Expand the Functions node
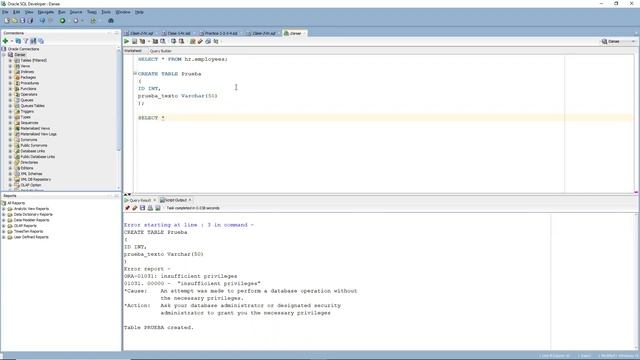Image resolution: width=640 pixels, height=360 pixels. pyautogui.click(x=10, y=89)
